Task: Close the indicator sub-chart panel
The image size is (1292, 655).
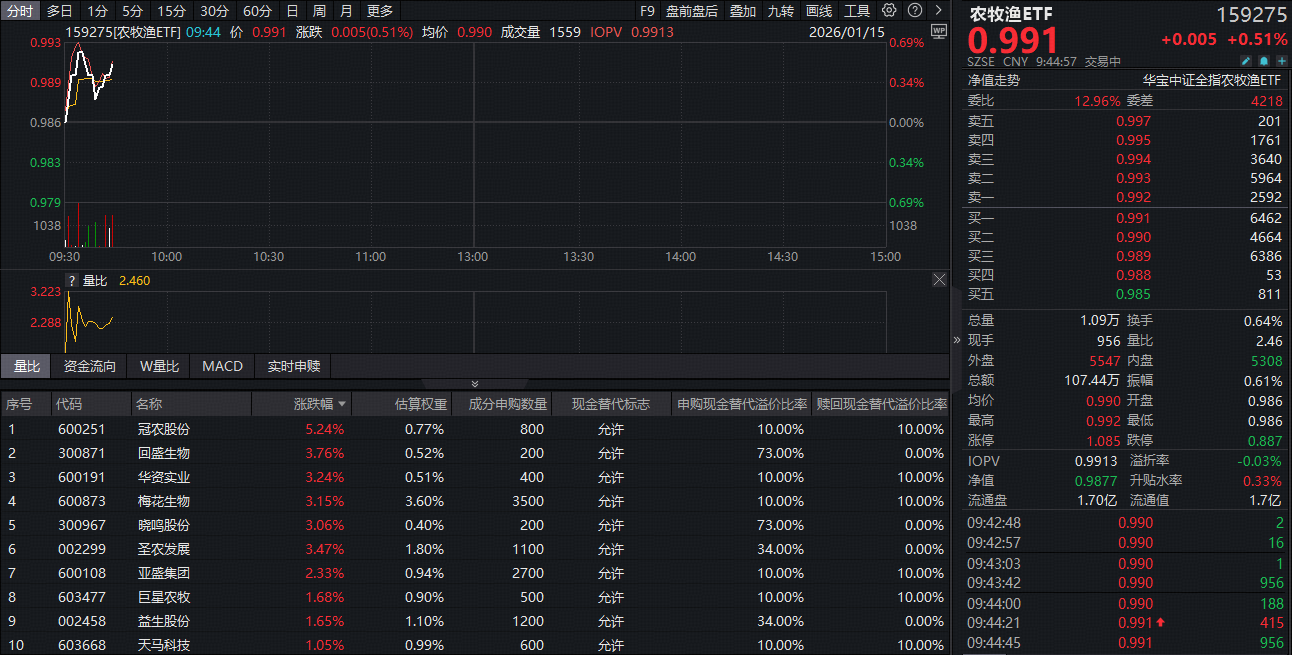Action: click(x=938, y=280)
